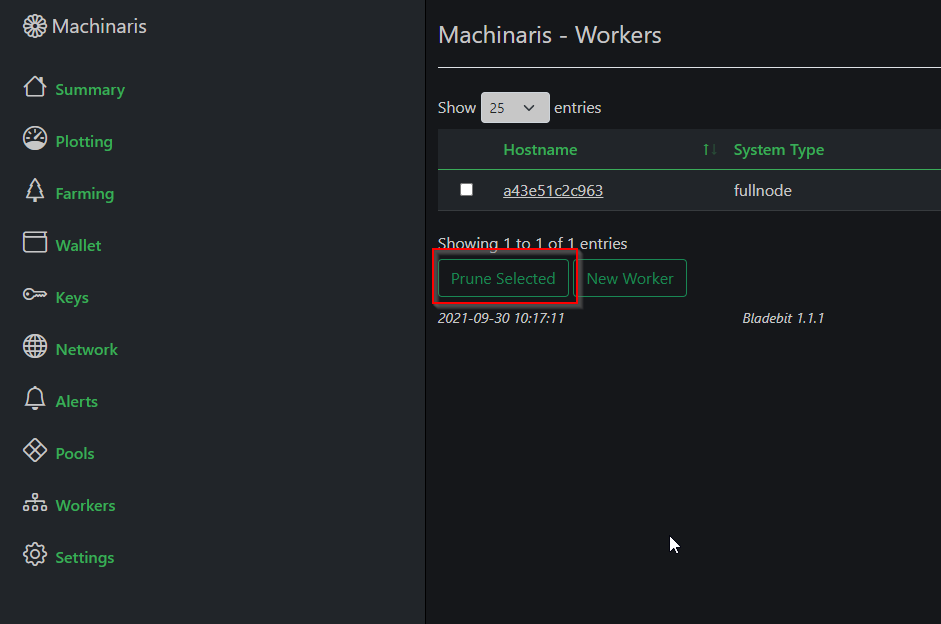Open the Alerts page
This screenshot has width=941, height=624.
tap(76, 401)
